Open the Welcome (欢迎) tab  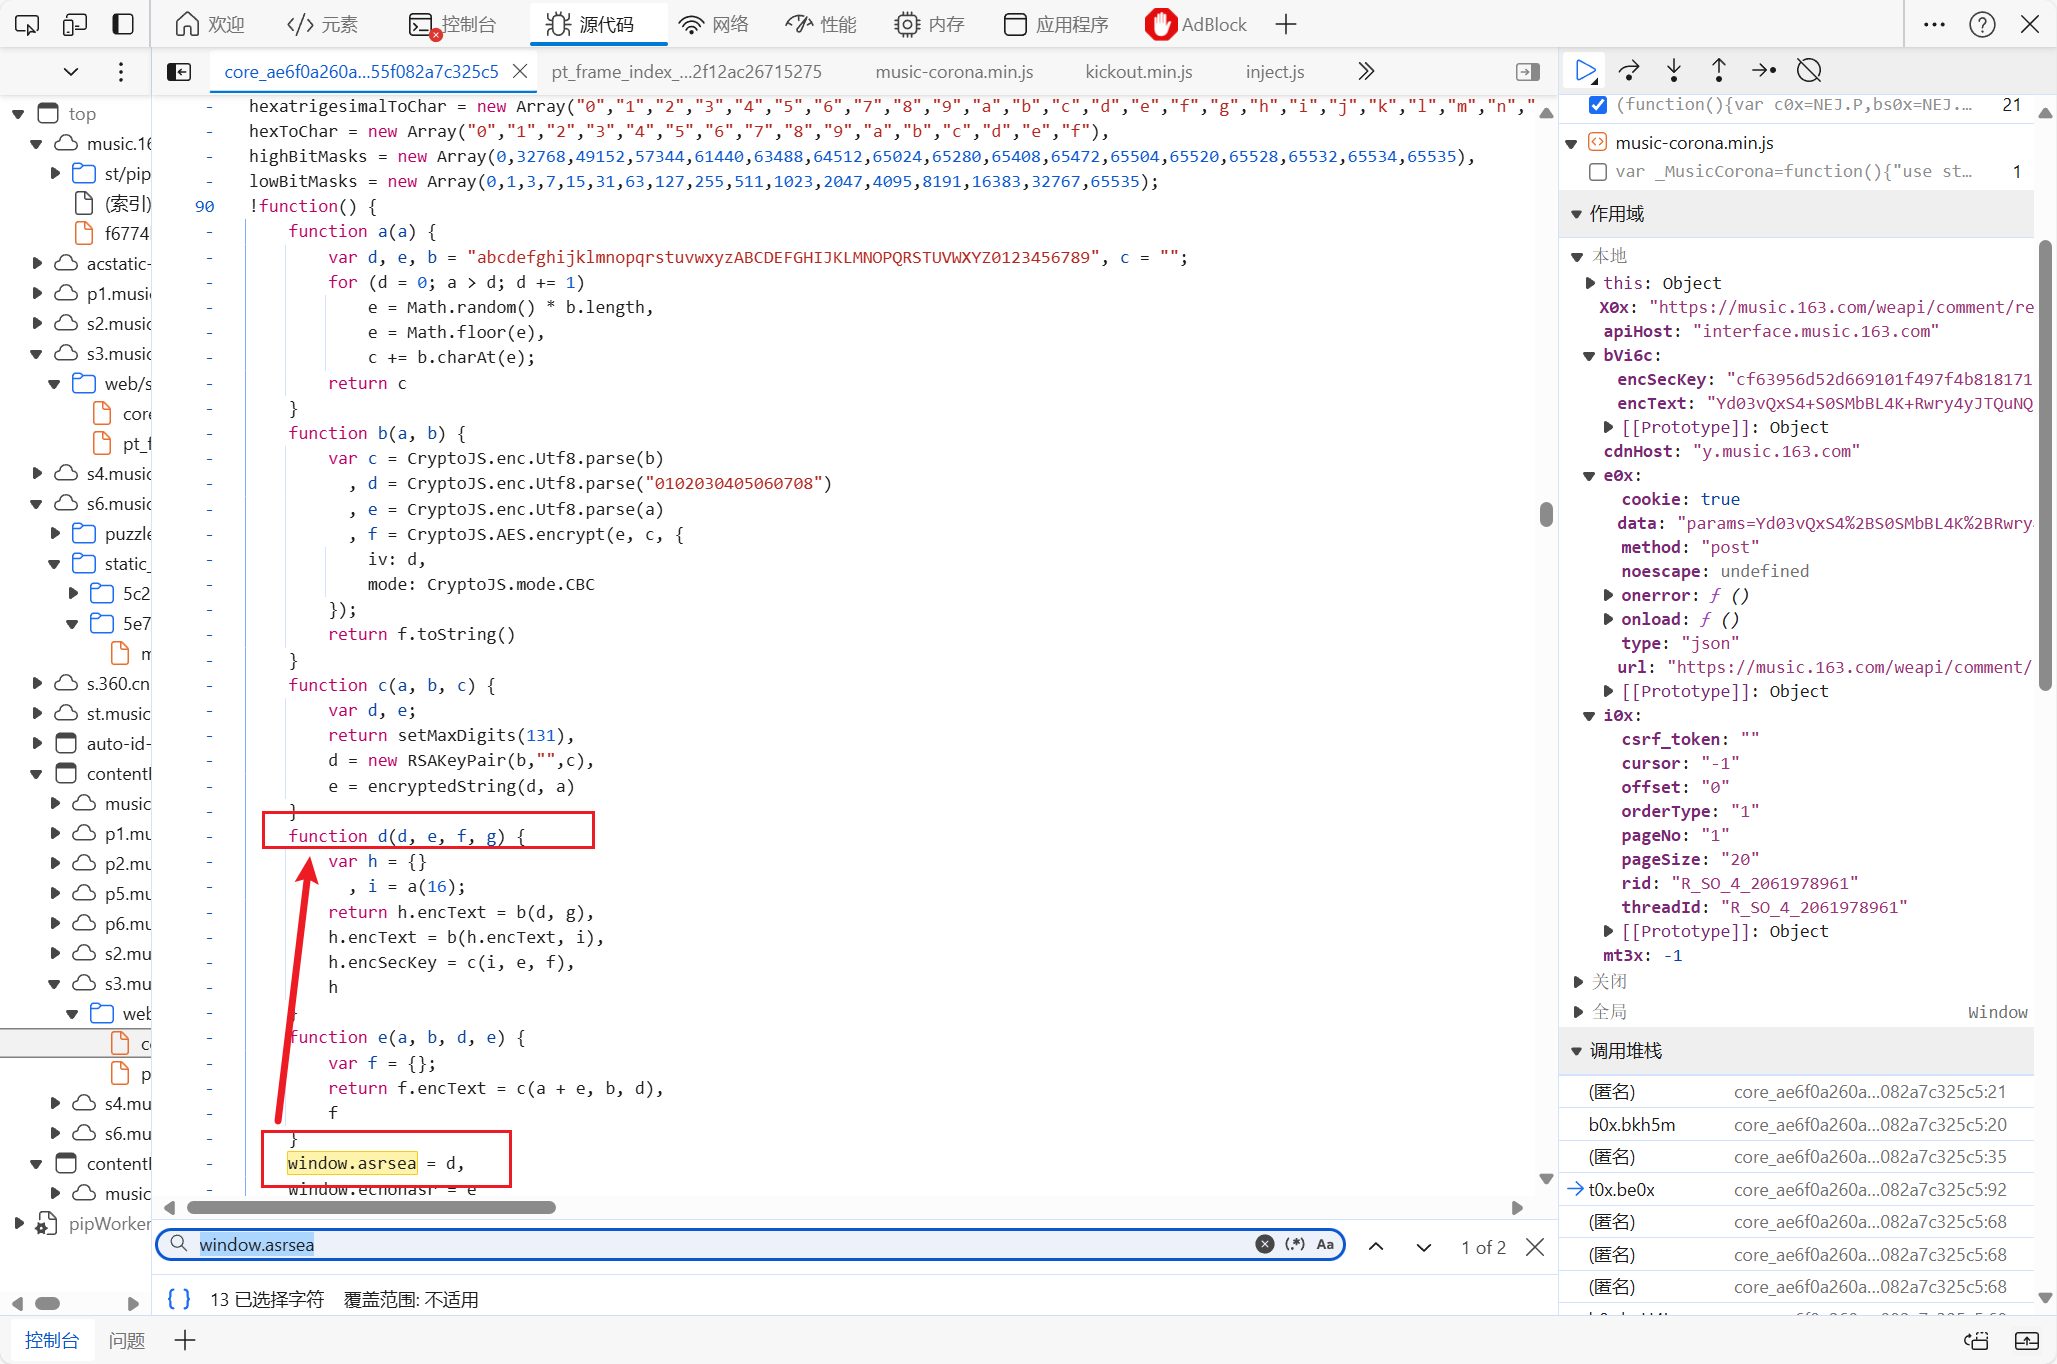coord(210,24)
